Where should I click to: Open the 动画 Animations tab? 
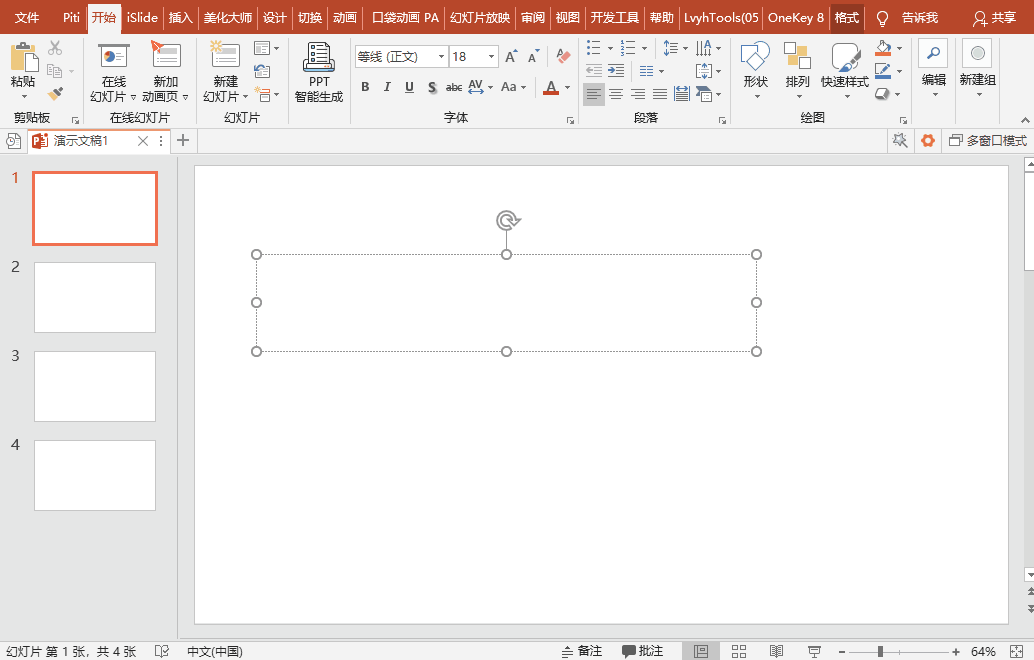click(344, 18)
